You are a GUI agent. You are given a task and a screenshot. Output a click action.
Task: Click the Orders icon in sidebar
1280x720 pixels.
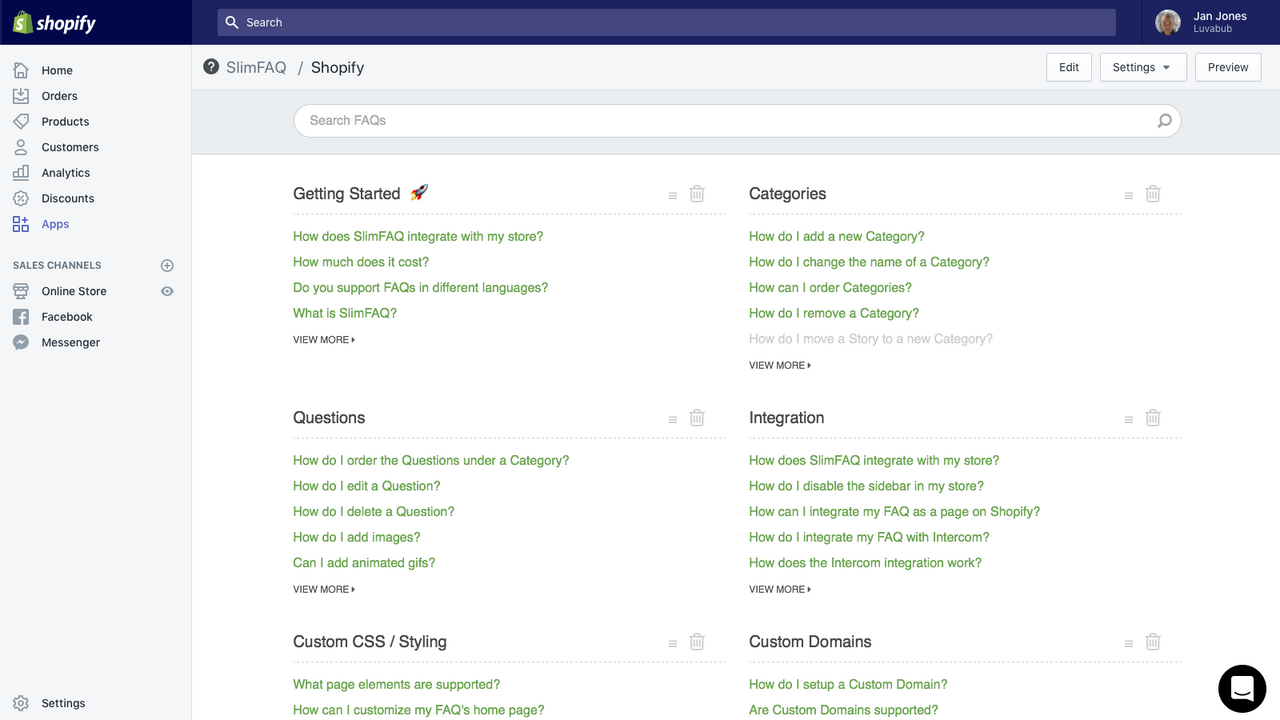coord(21,96)
